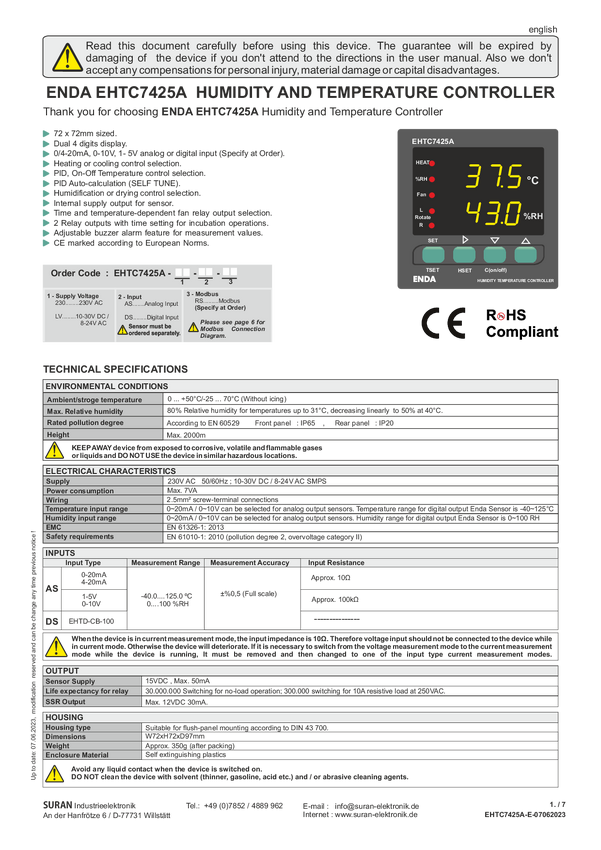
Task: Click the green right-arrow HSET button
Action: (464, 255)
